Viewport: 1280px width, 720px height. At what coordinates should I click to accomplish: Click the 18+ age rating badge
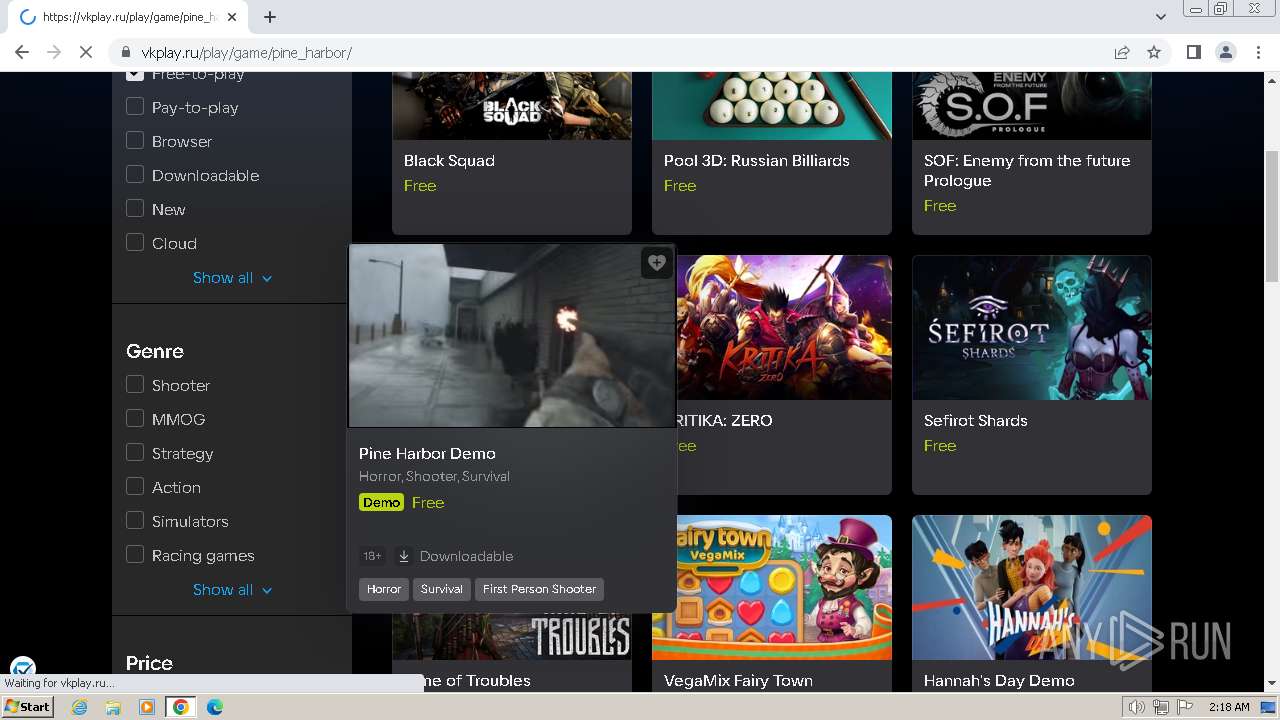pos(372,556)
